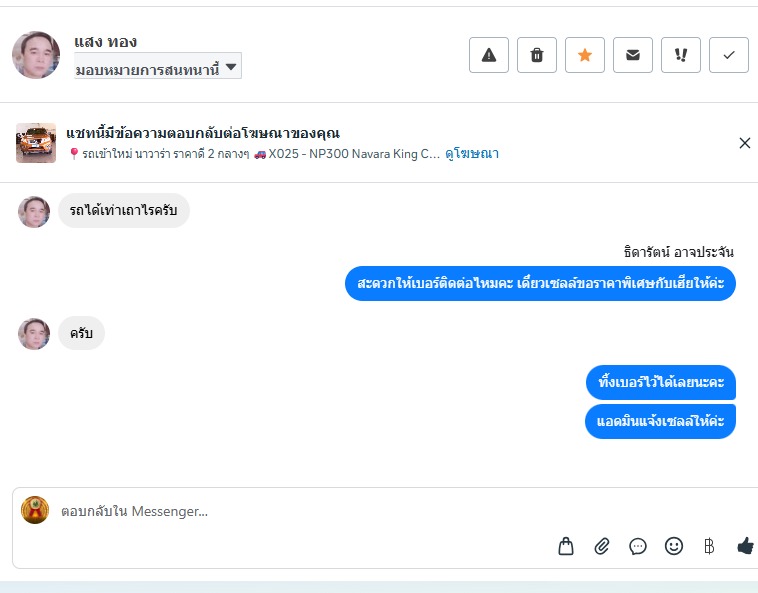Screen dimensions: 758x593
Task: Send a thumbs-up like
Action: (x=745, y=546)
